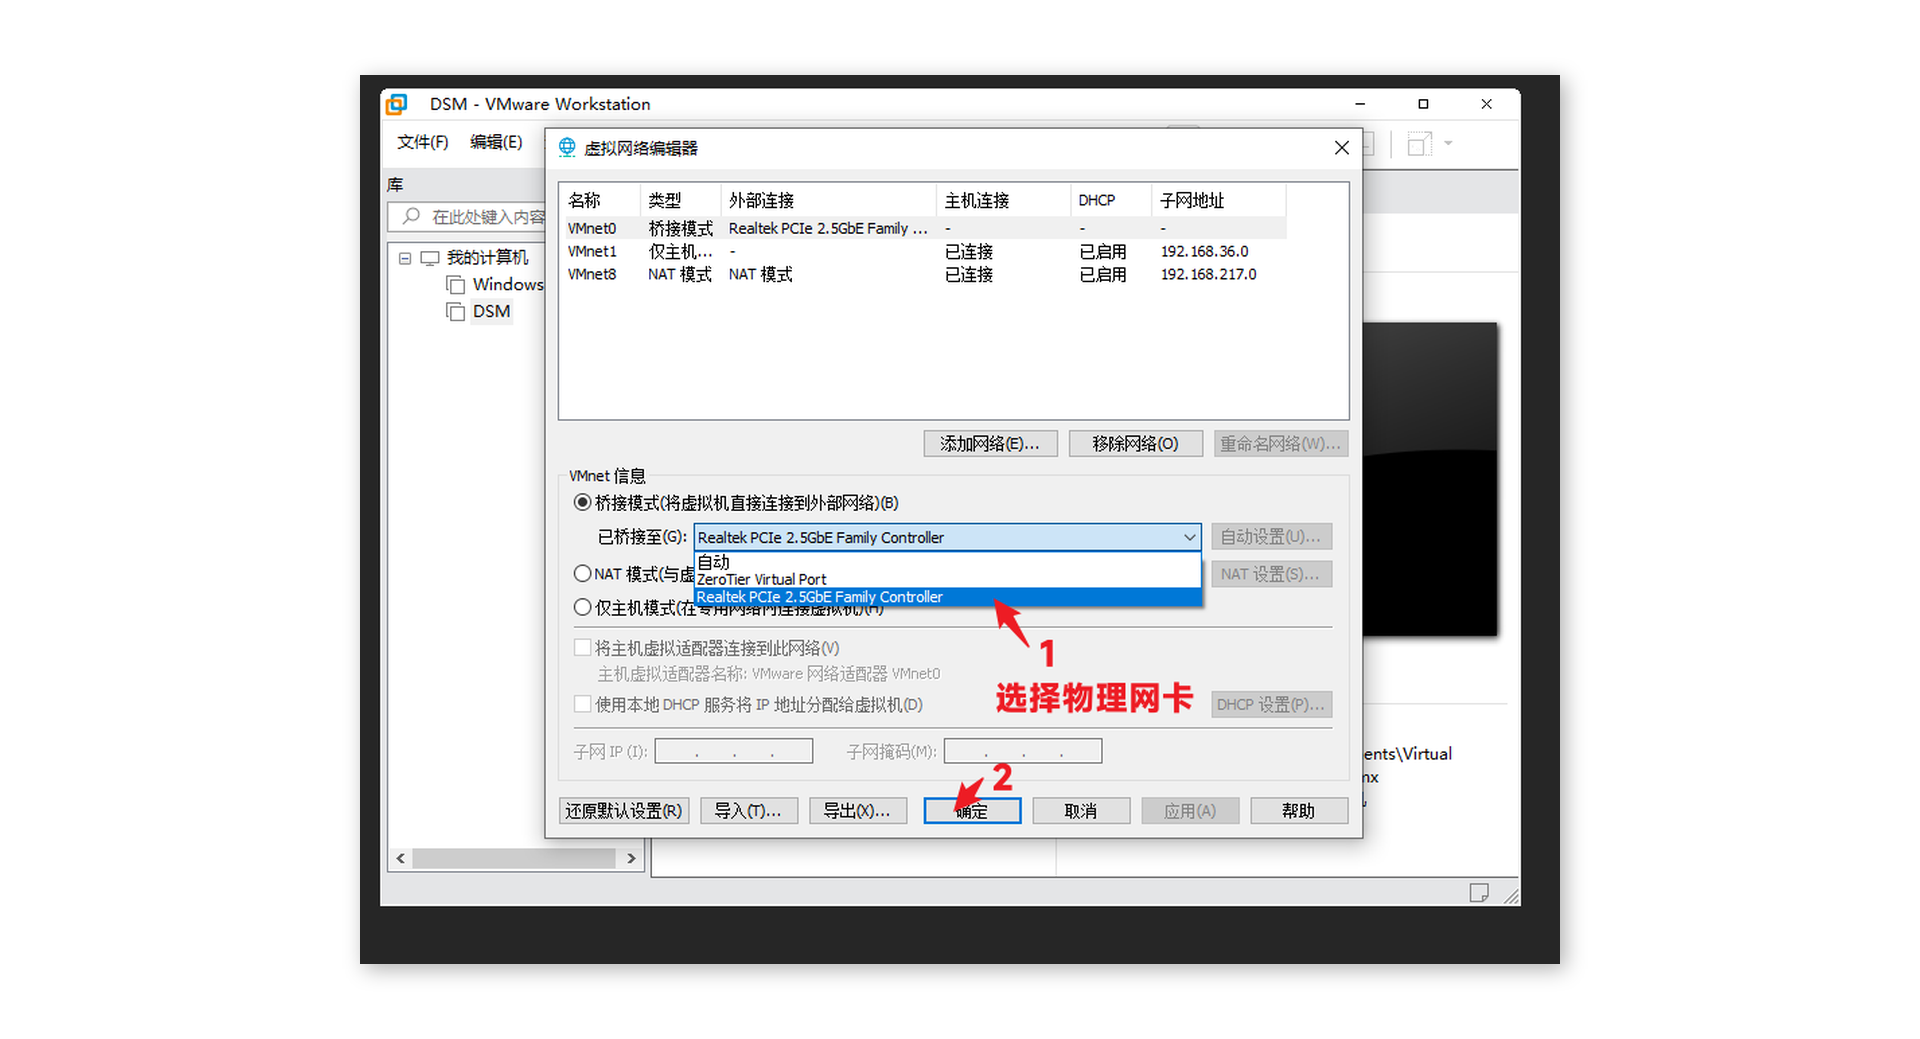Click the fullscreen view toolbar icon in VMware

(1419, 144)
